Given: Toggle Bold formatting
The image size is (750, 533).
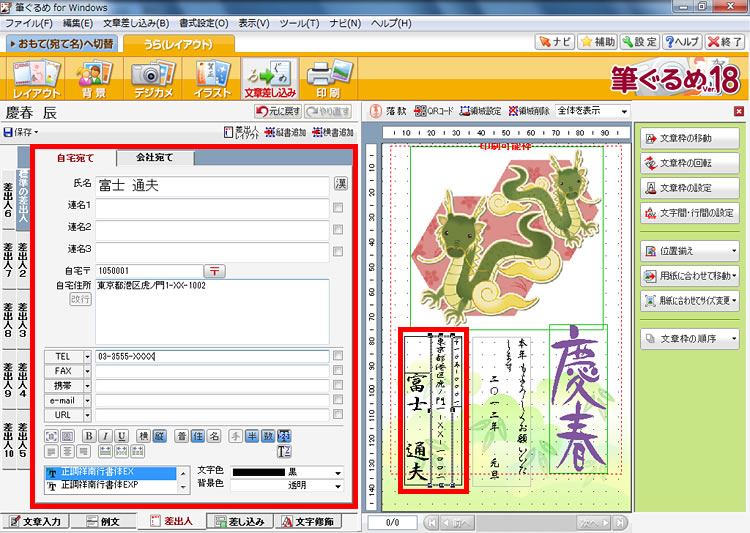Looking at the screenshot, I should [88, 436].
